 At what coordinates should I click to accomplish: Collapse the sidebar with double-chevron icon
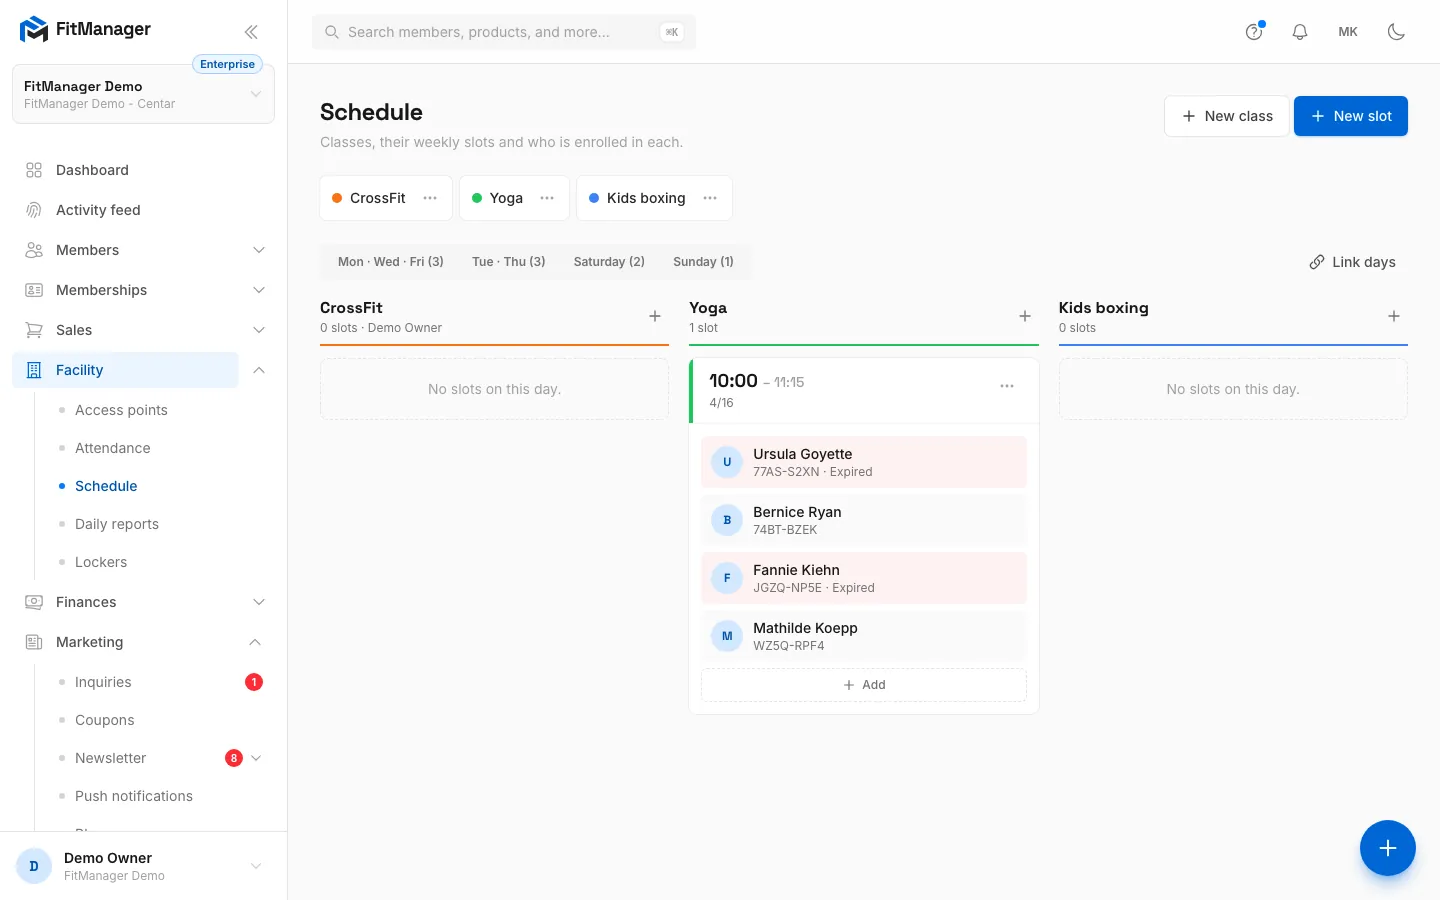tap(251, 32)
